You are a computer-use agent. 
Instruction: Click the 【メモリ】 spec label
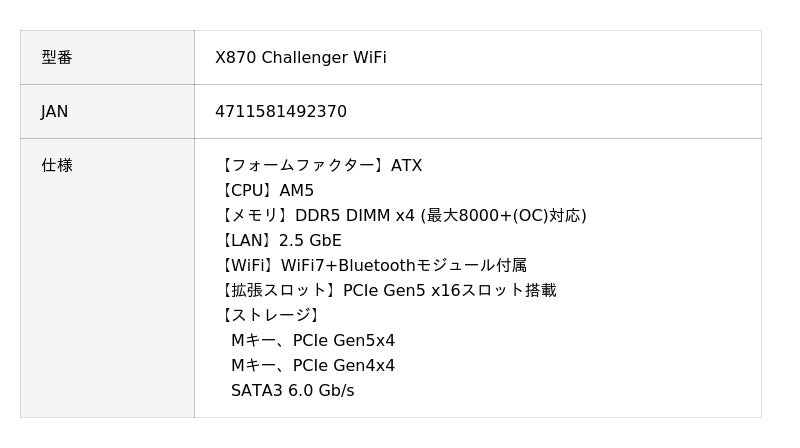pyautogui.click(x=255, y=216)
